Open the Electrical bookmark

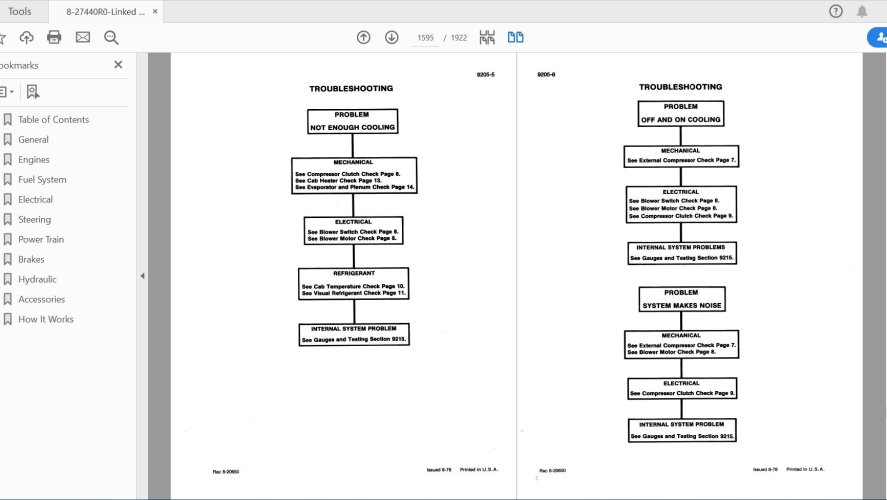tap(35, 199)
